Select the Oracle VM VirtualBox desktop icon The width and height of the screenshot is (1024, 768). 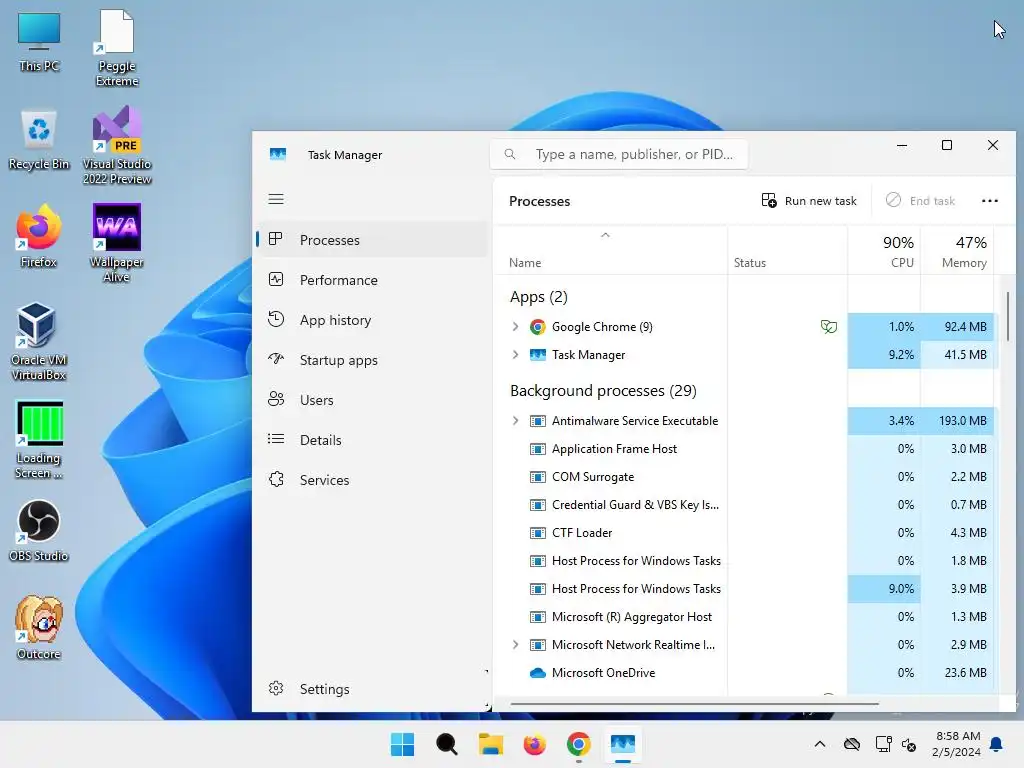(39, 342)
